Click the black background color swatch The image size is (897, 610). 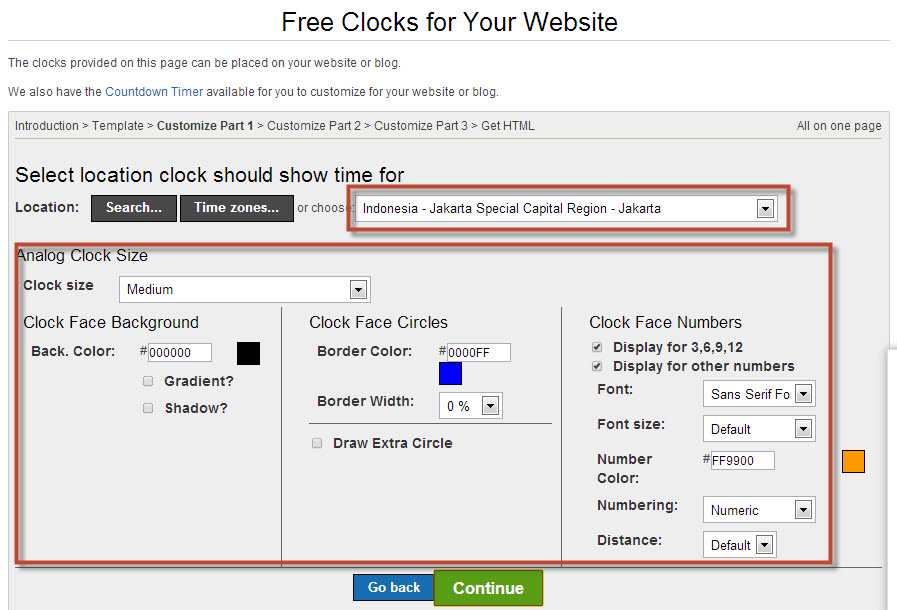[248, 353]
